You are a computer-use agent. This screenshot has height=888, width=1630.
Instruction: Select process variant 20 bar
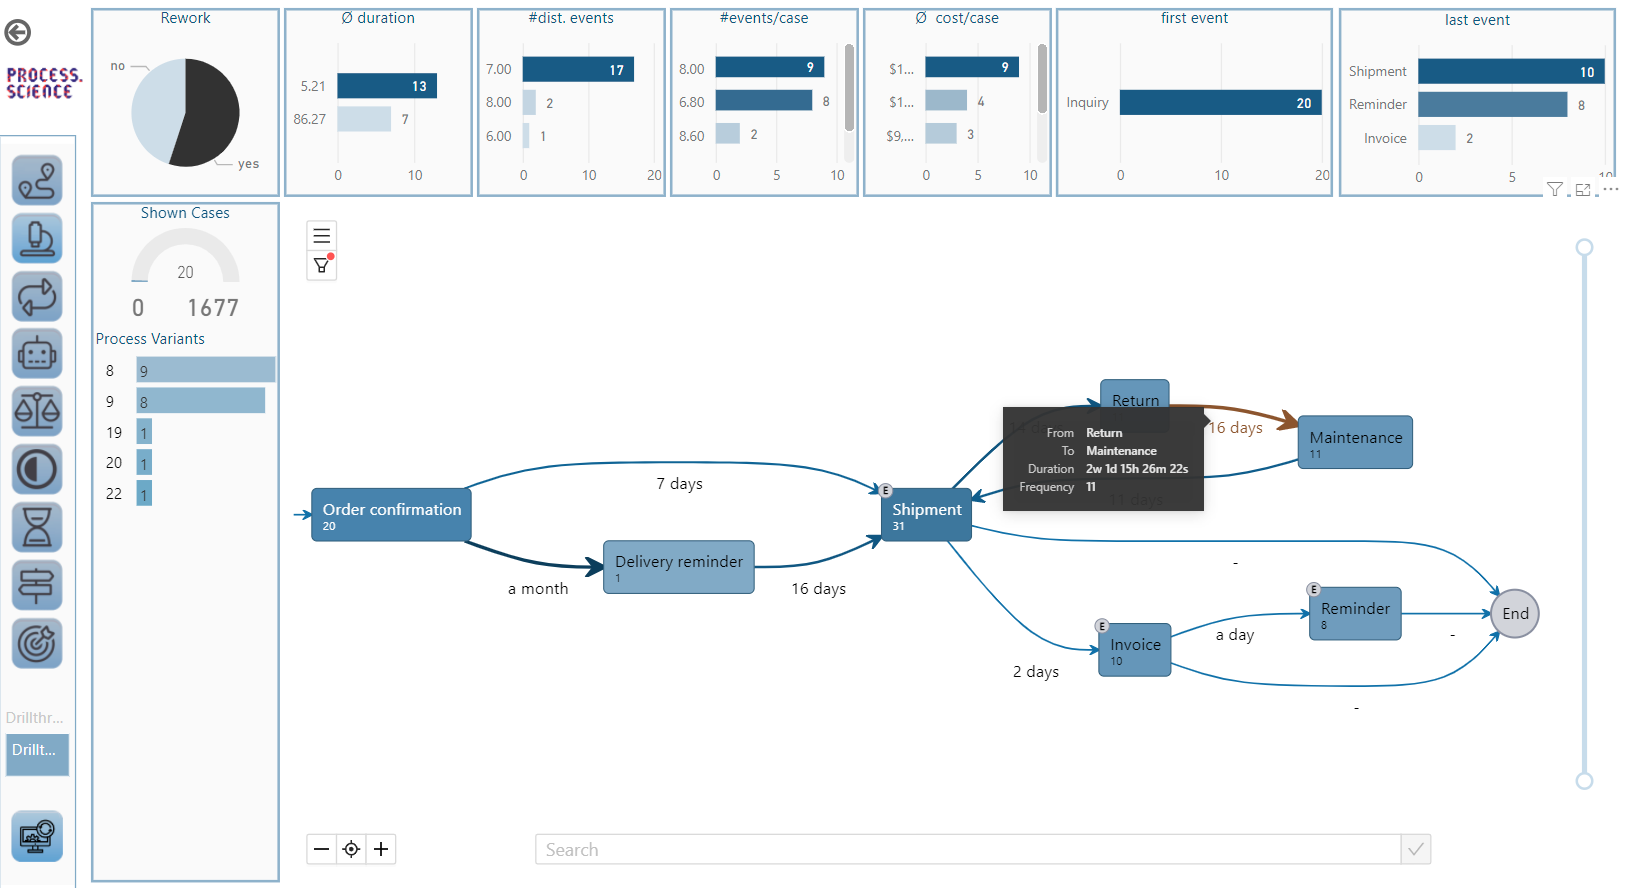(x=144, y=463)
